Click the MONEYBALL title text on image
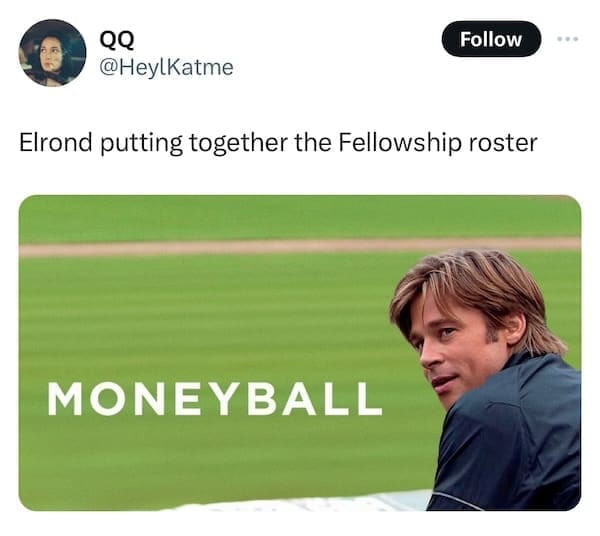Image resolution: width=600 pixels, height=536 pixels. 214,398
